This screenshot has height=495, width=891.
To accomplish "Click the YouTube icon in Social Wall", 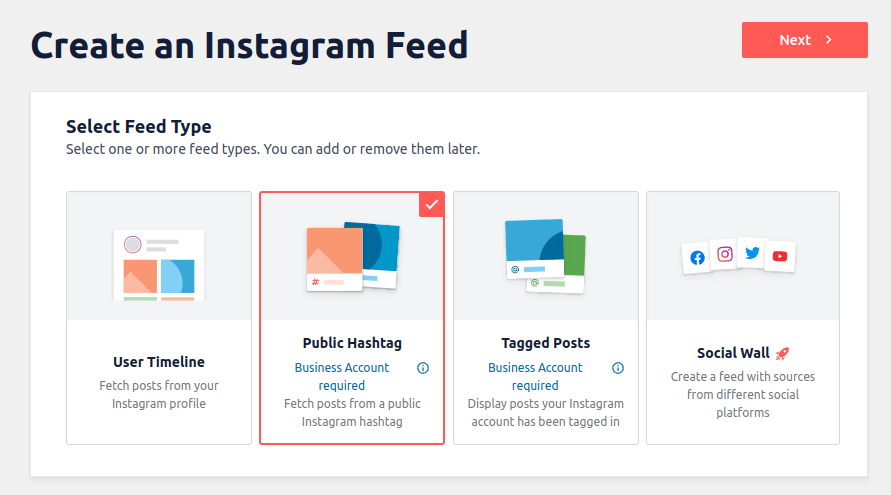I will tap(780, 256).
